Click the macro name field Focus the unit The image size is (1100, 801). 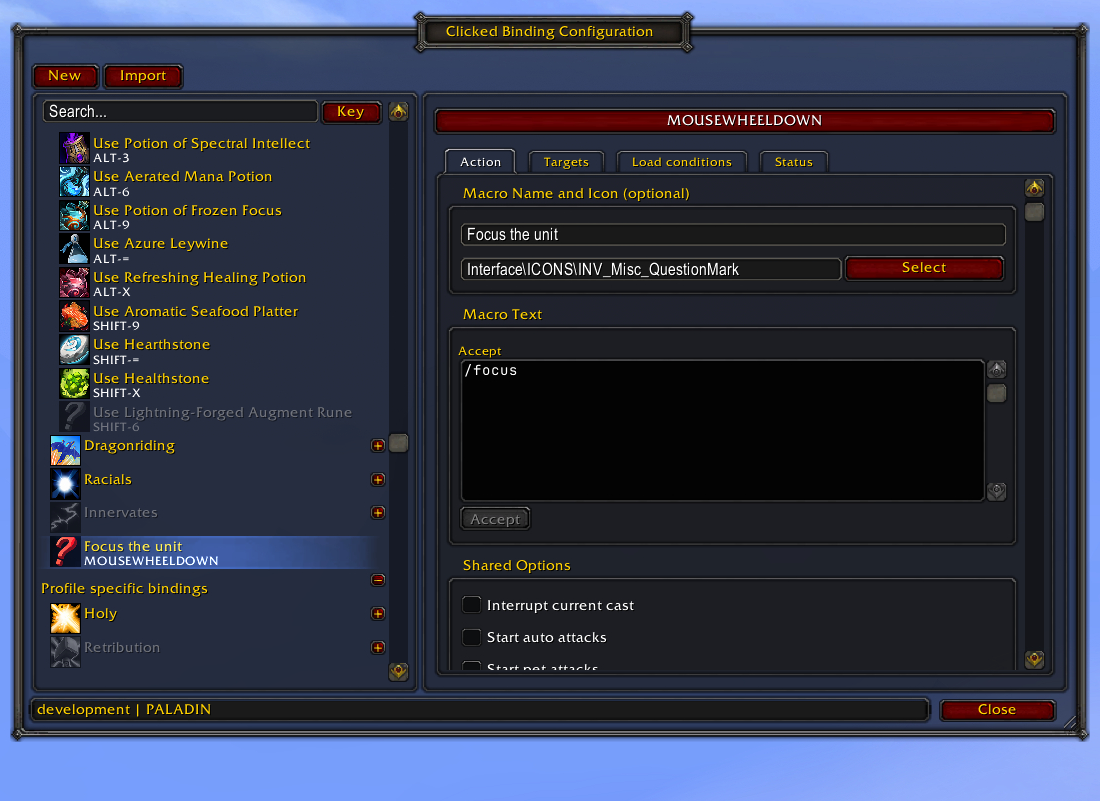(733, 234)
